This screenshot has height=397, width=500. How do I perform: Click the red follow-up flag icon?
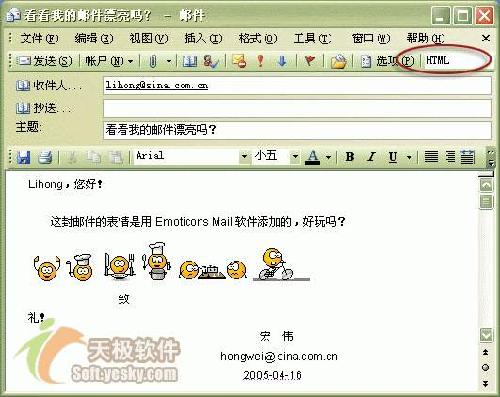coord(310,61)
